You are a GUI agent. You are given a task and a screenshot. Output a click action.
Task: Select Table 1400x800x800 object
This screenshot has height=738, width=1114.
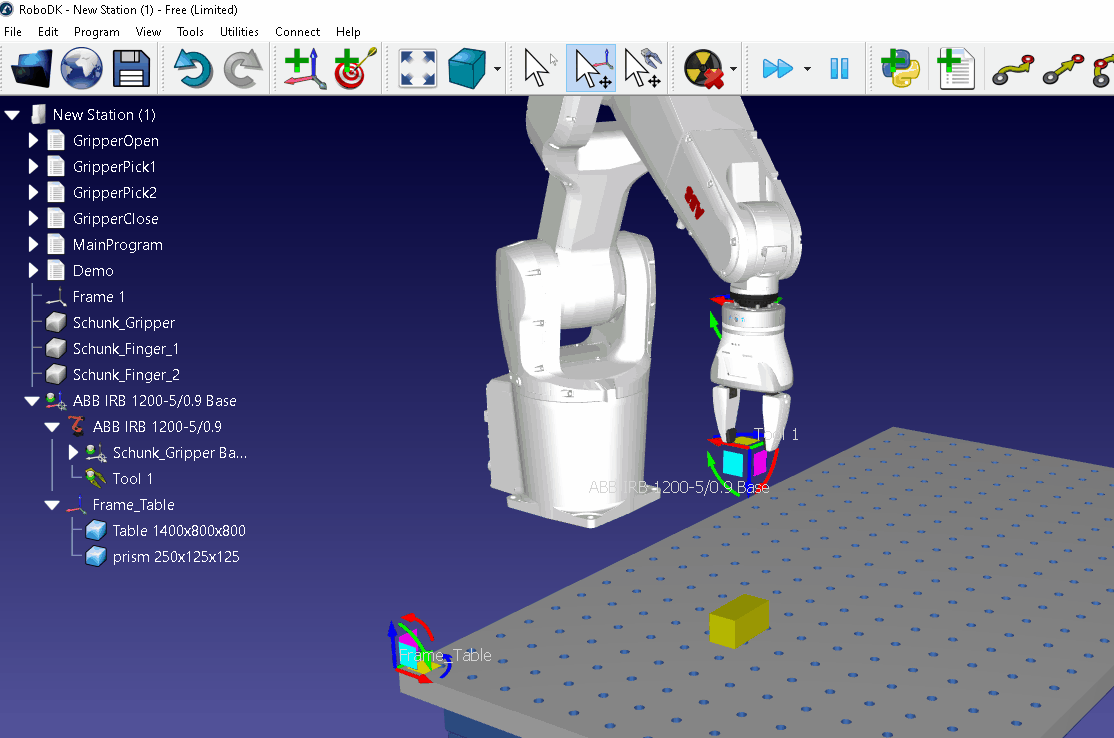(179, 531)
